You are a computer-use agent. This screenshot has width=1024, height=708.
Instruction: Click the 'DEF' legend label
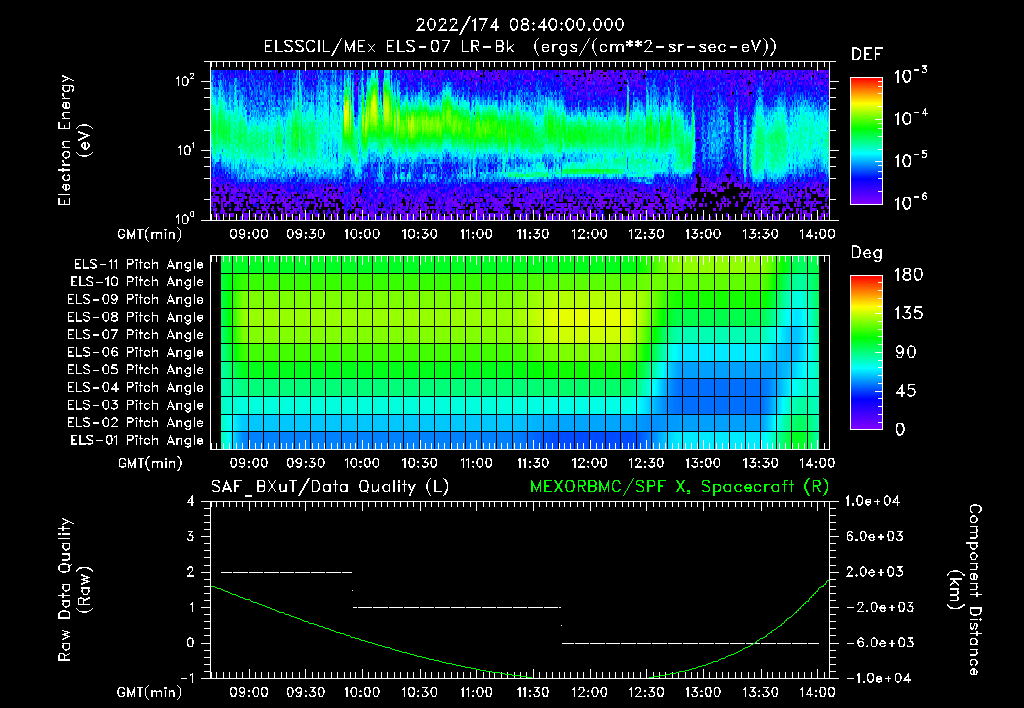(867, 55)
